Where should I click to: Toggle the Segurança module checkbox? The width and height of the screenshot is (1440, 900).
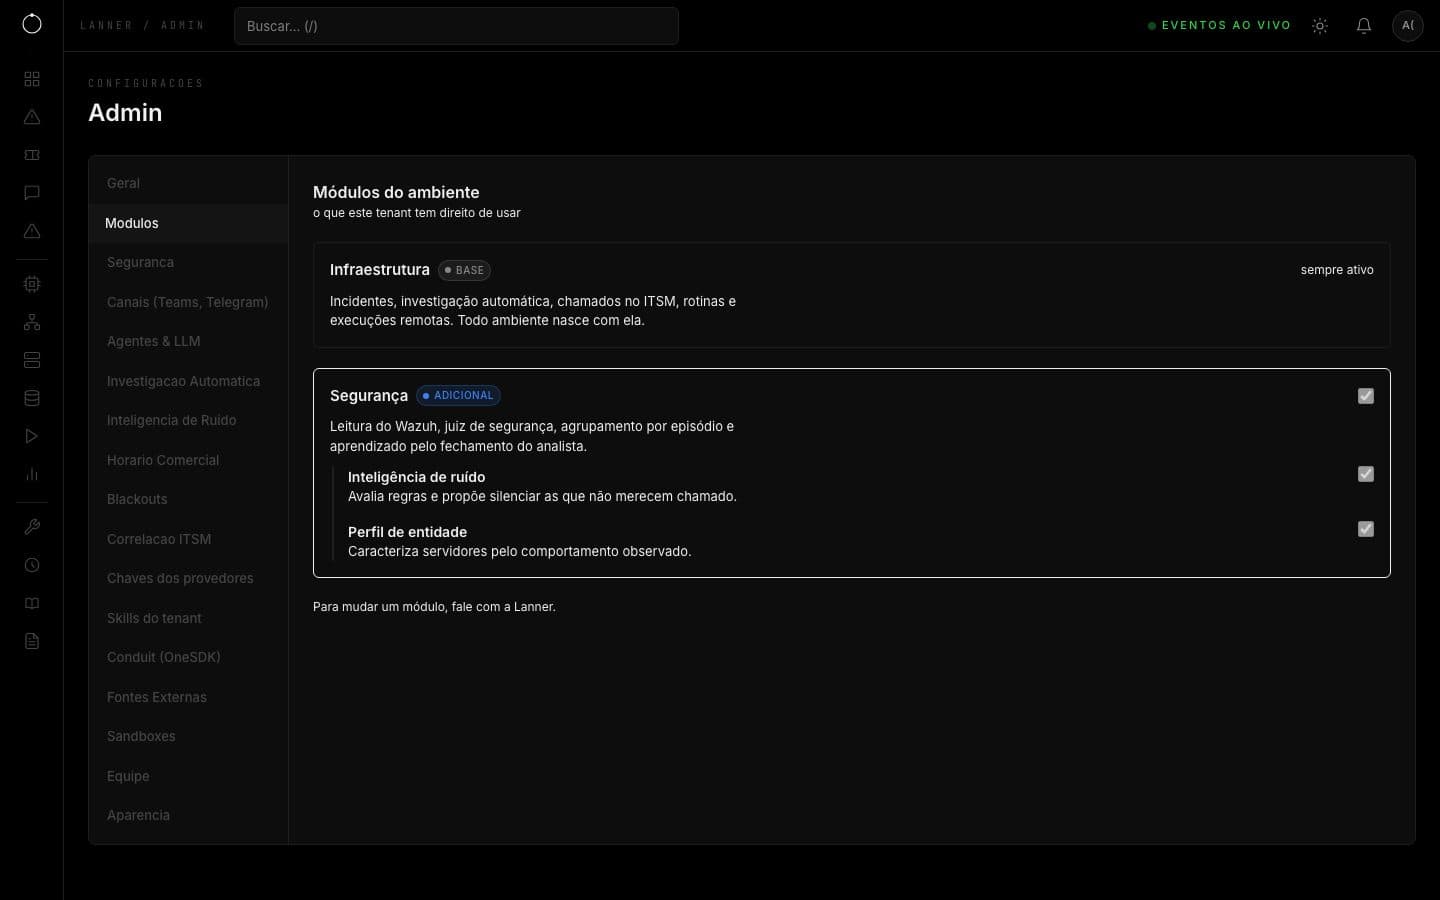pos(1366,396)
